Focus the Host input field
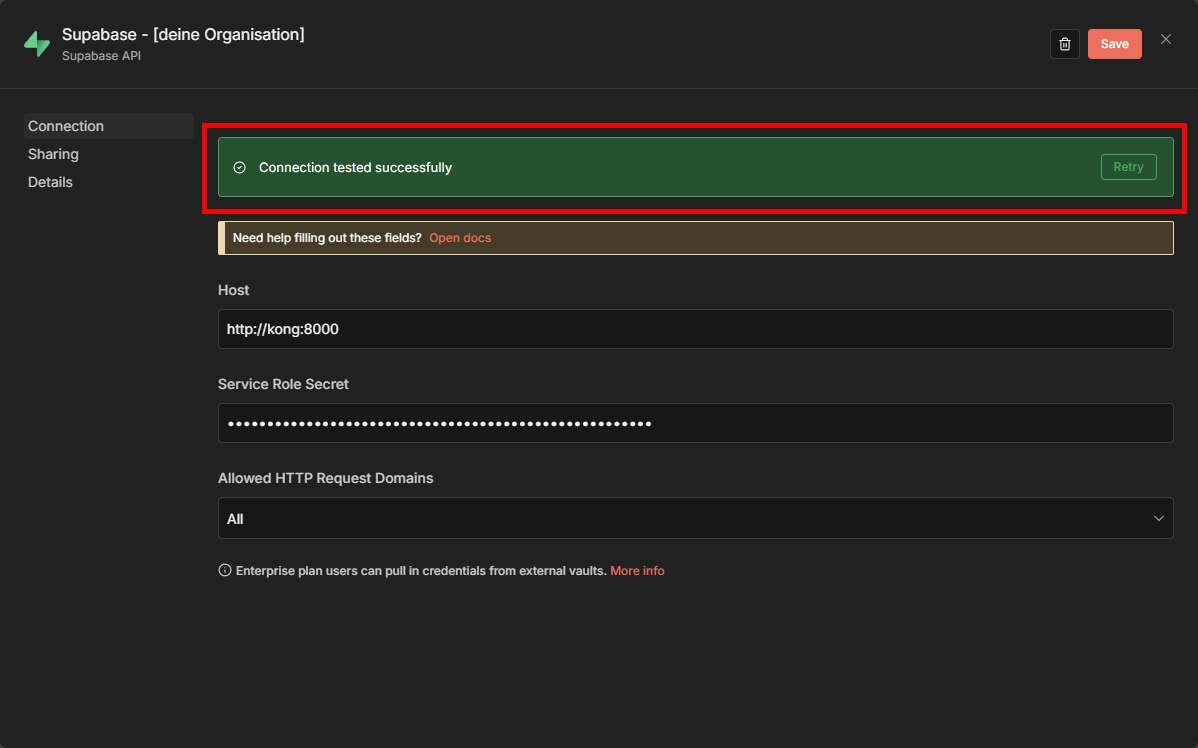Image resolution: width=1198 pixels, height=748 pixels. [695, 329]
